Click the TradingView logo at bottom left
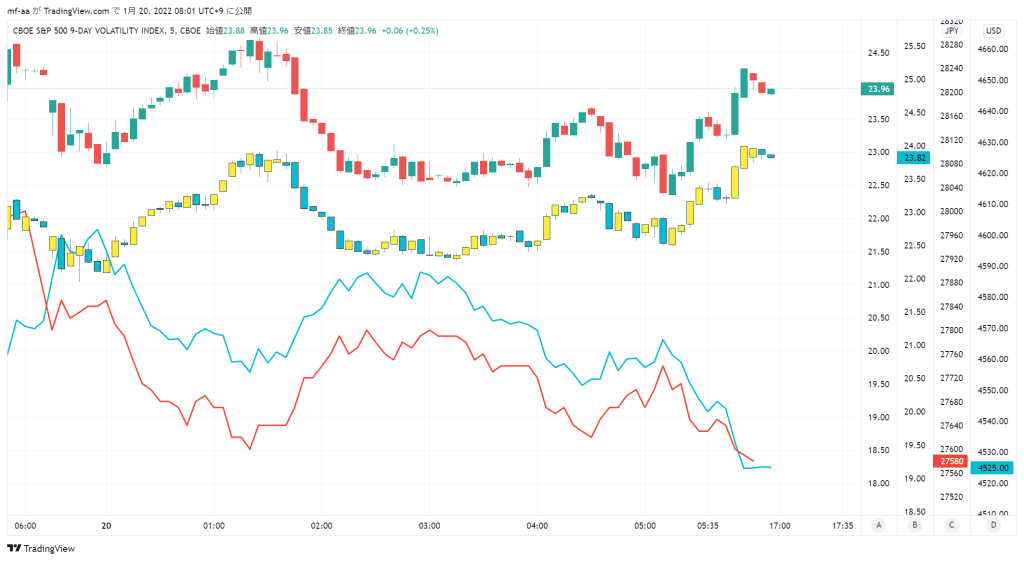 40,549
